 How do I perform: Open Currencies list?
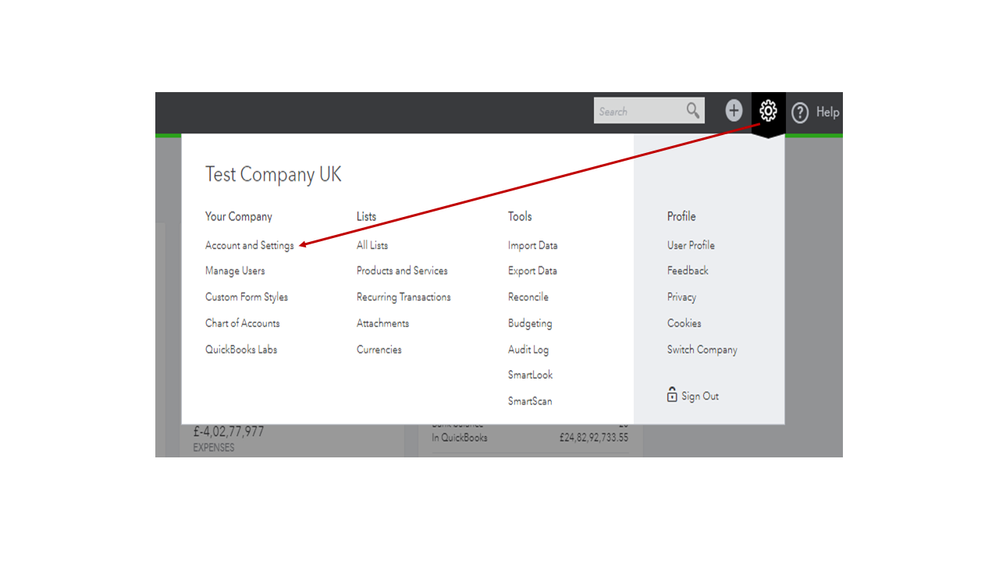tap(379, 349)
